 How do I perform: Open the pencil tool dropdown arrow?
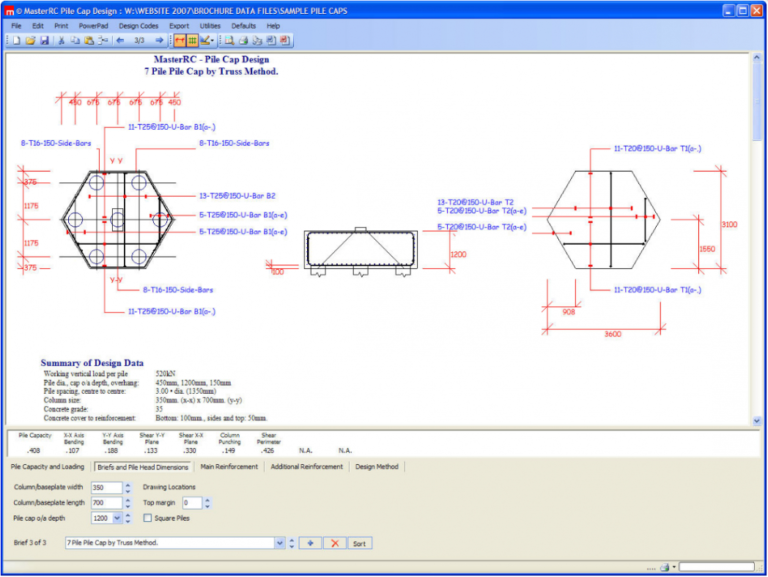[x=212, y=41]
